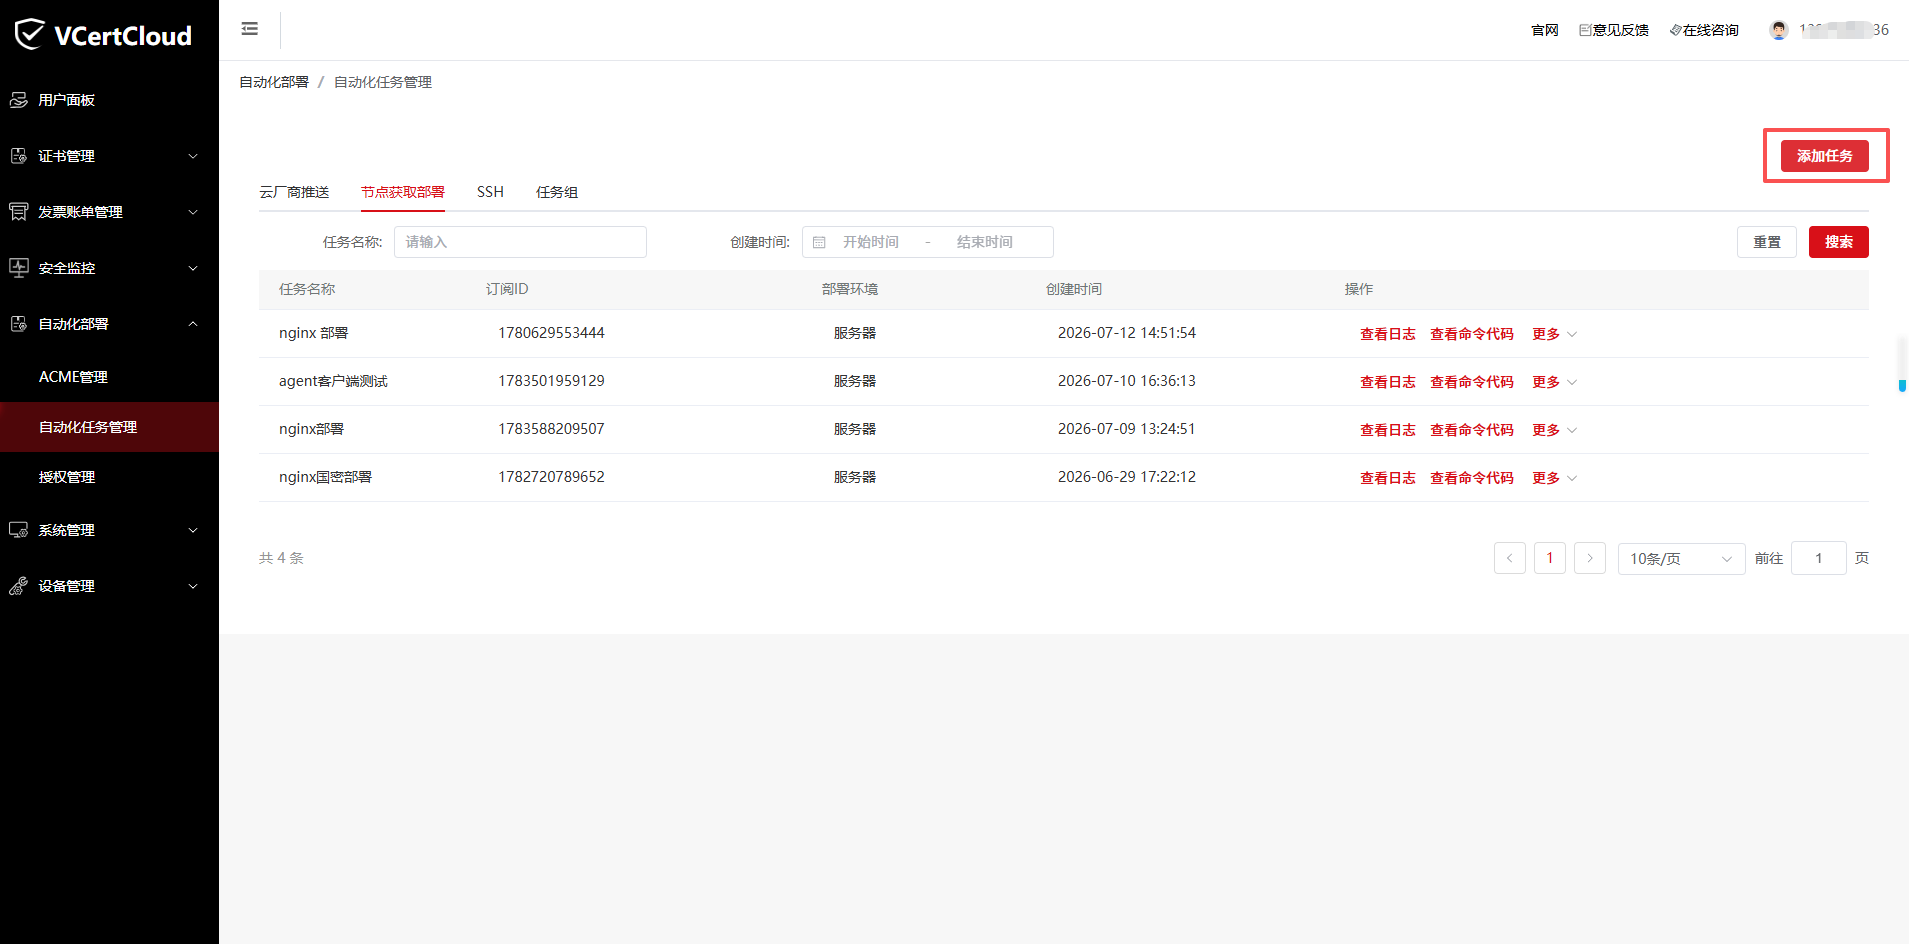Select 节点获取部署 tab
The width and height of the screenshot is (1909, 944).
[403, 192]
